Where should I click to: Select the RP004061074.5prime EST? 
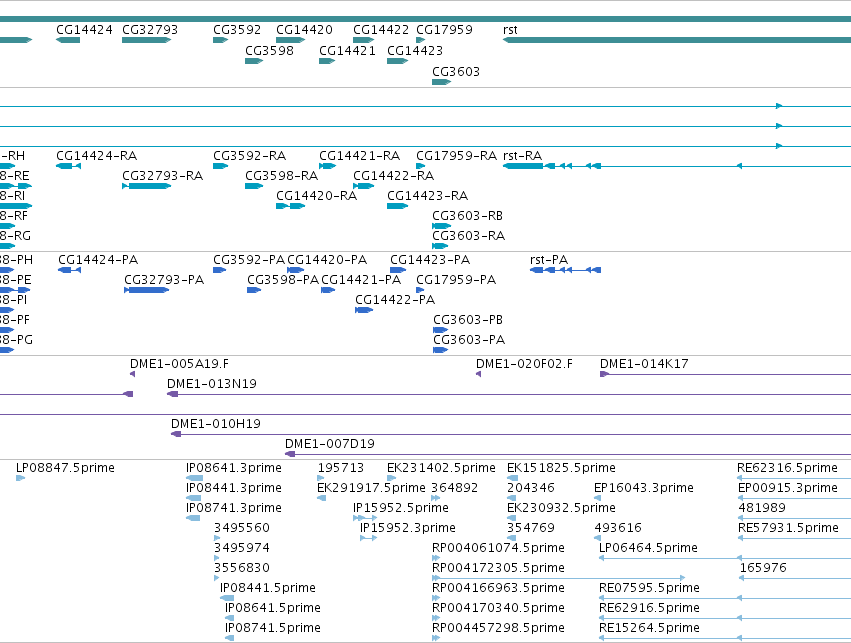tap(436, 558)
